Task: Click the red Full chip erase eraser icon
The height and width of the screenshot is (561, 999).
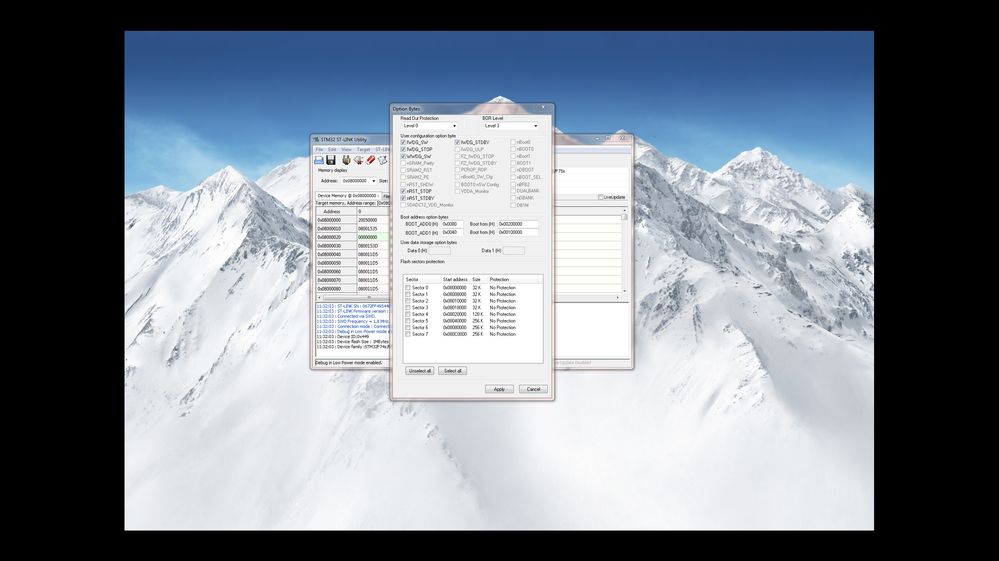Action: pyautogui.click(x=370, y=160)
